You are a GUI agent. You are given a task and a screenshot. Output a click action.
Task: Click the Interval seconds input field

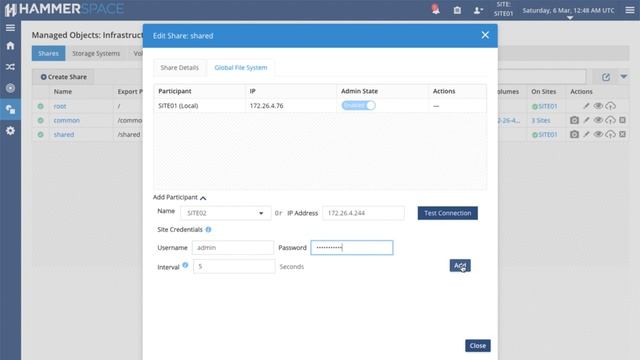tap(234, 267)
